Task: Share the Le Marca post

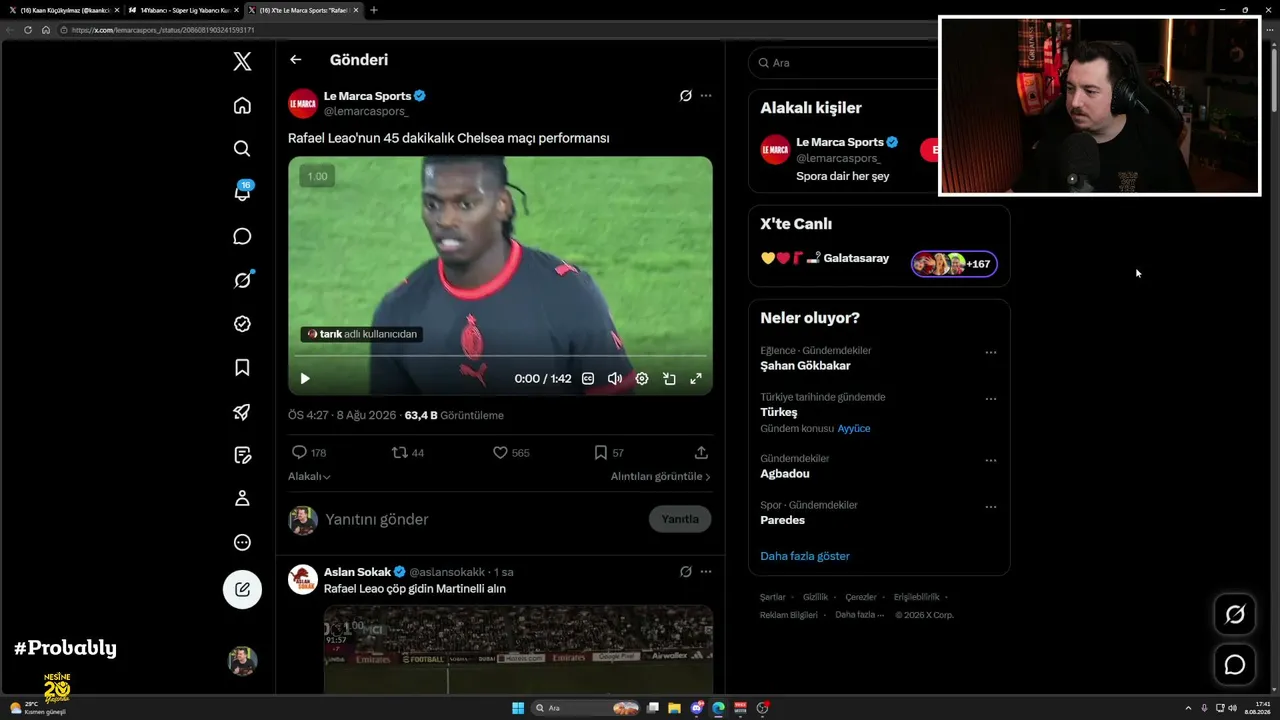Action: pyautogui.click(x=701, y=453)
